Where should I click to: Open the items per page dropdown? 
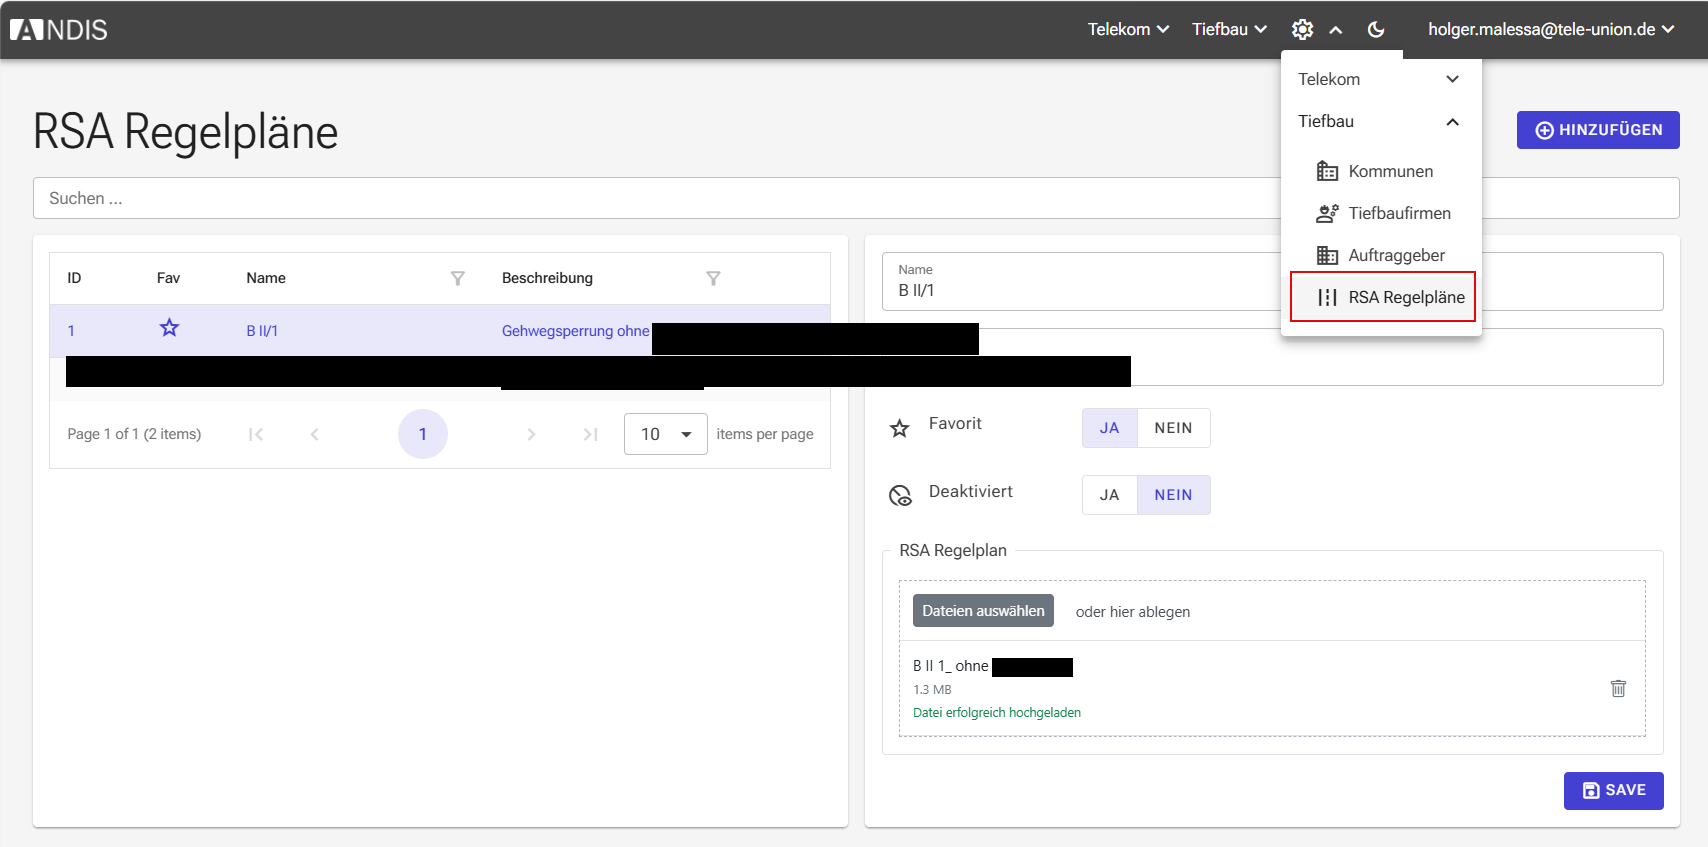666,434
